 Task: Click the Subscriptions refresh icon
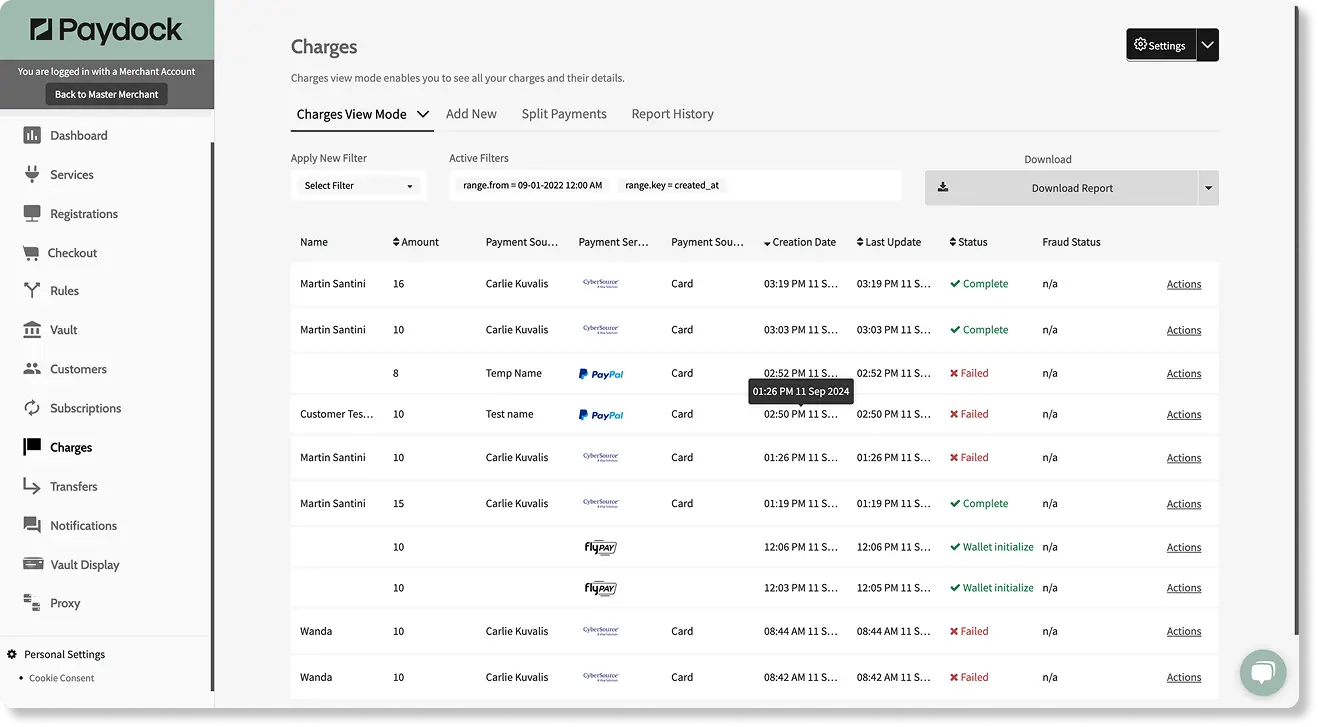(32, 408)
